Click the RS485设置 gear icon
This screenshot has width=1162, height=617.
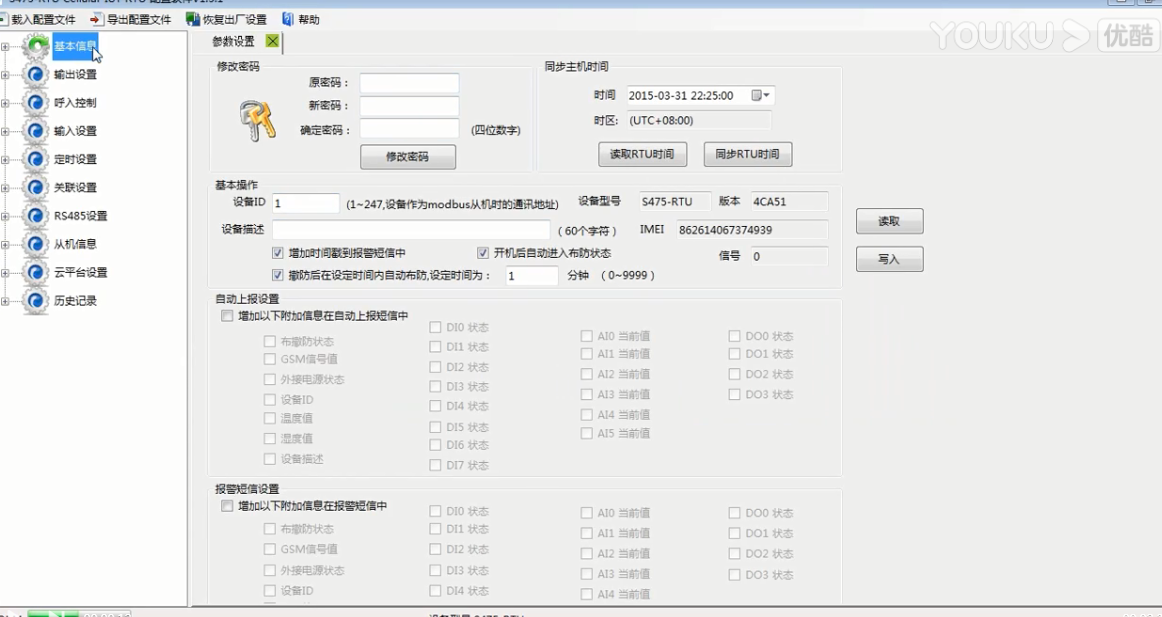[x=36, y=216]
